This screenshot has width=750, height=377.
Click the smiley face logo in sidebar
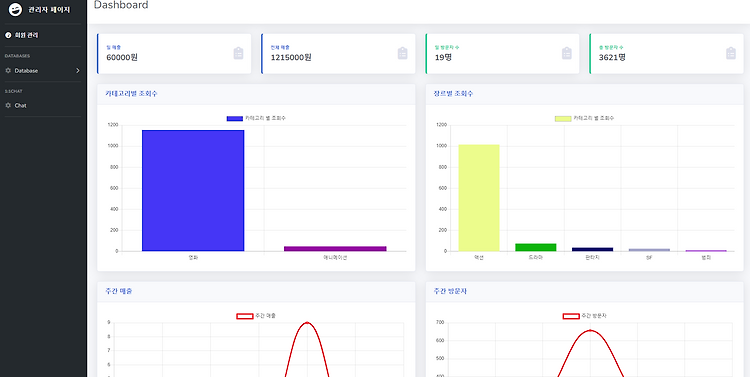pos(15,10)
